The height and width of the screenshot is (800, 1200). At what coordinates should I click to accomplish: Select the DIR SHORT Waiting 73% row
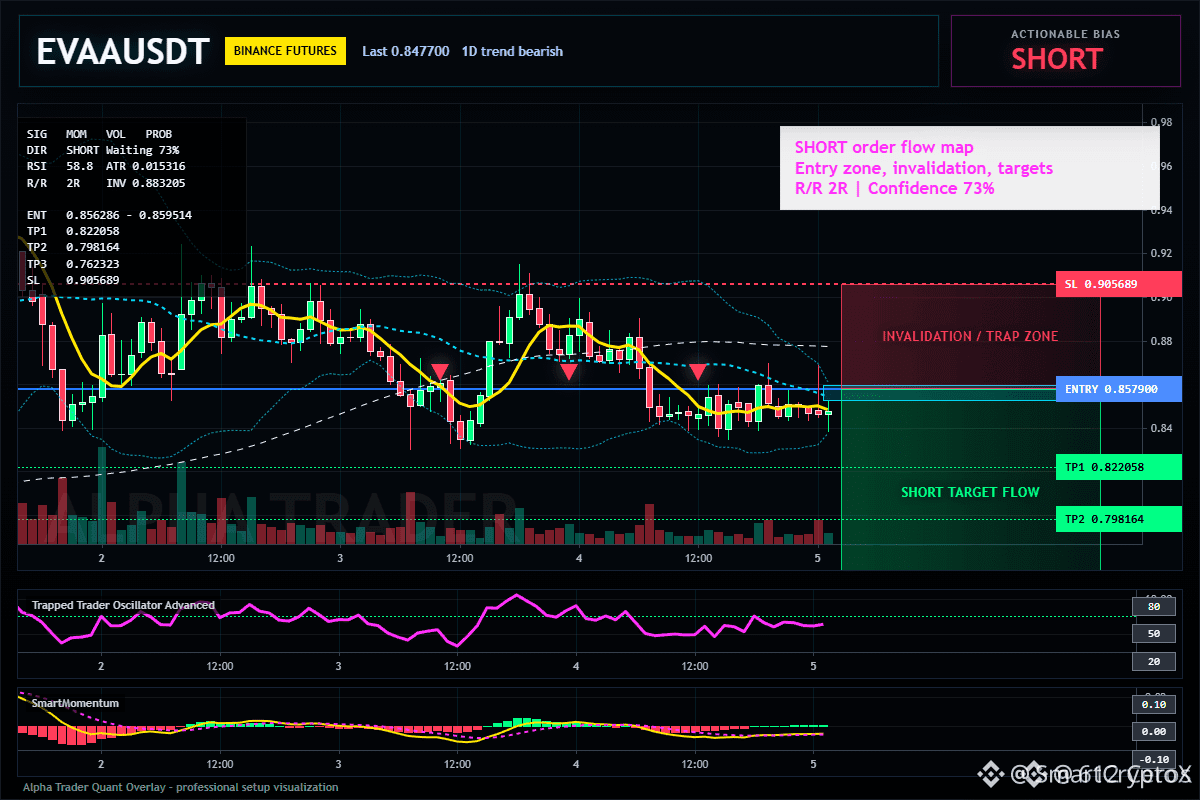pyautogui.click(x=102, y=149)
